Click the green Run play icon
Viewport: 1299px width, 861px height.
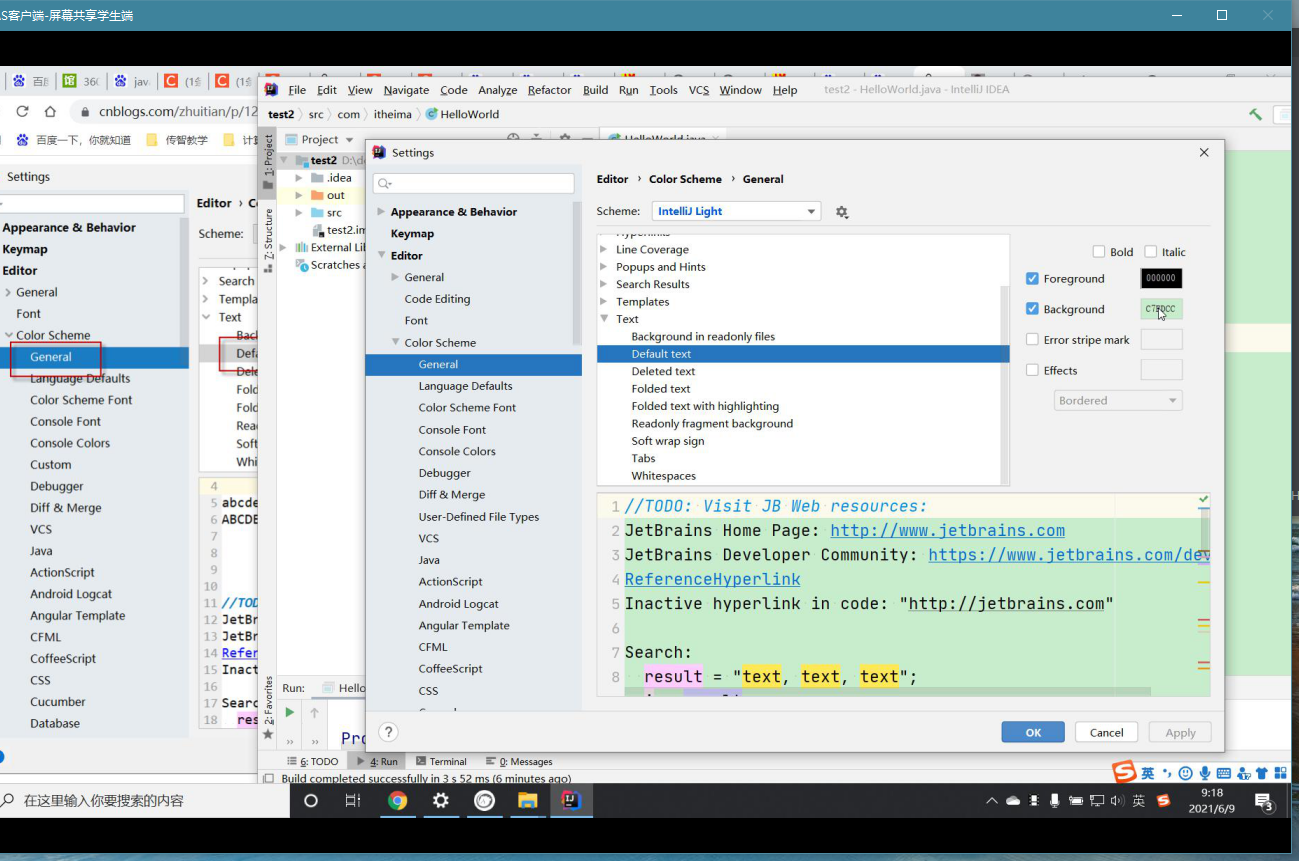[290, 712]
